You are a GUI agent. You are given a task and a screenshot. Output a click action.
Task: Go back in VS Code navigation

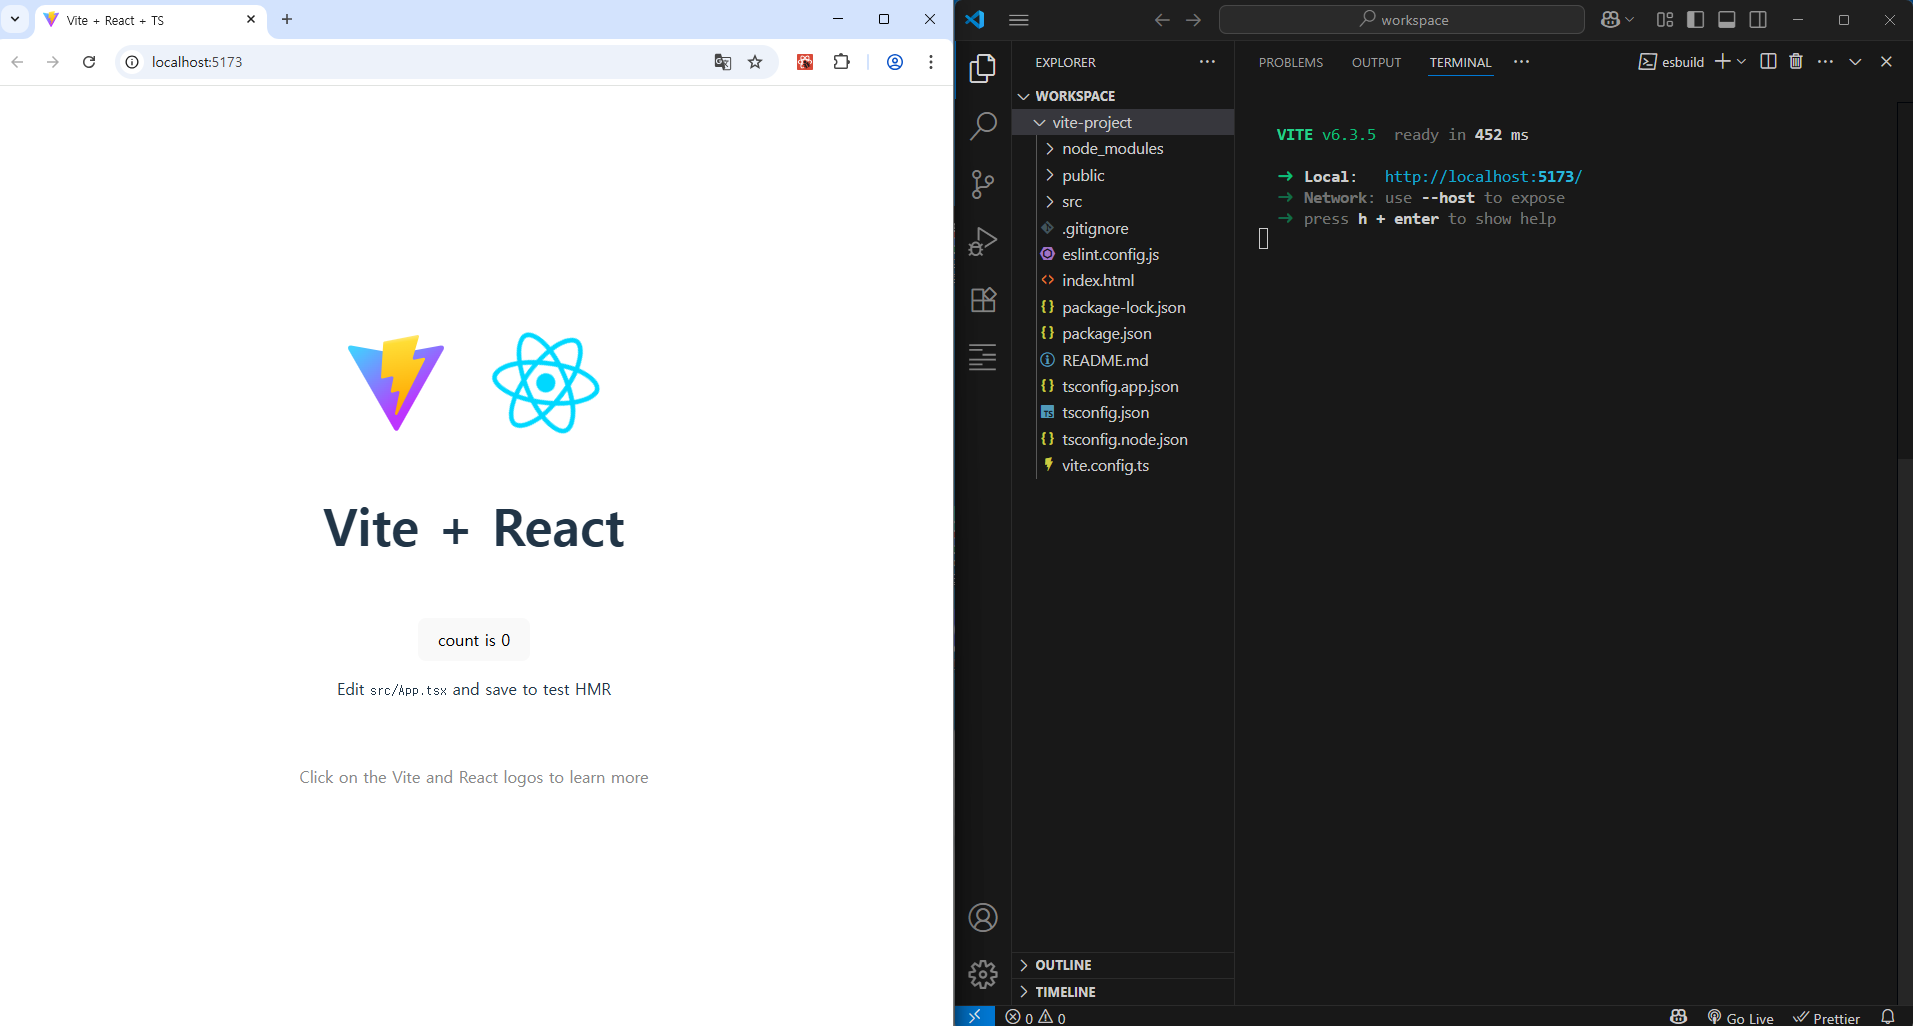pos(1162,20)
